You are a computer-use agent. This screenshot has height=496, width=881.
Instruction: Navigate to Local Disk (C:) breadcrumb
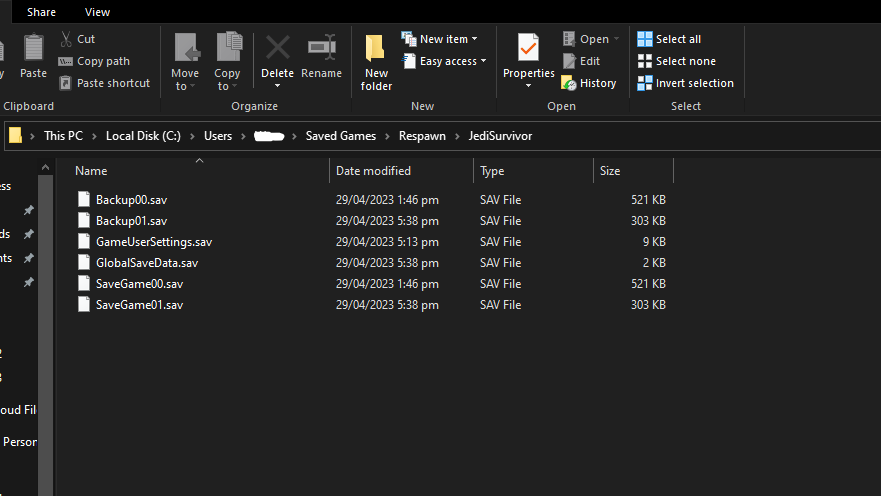pos(143,136)
